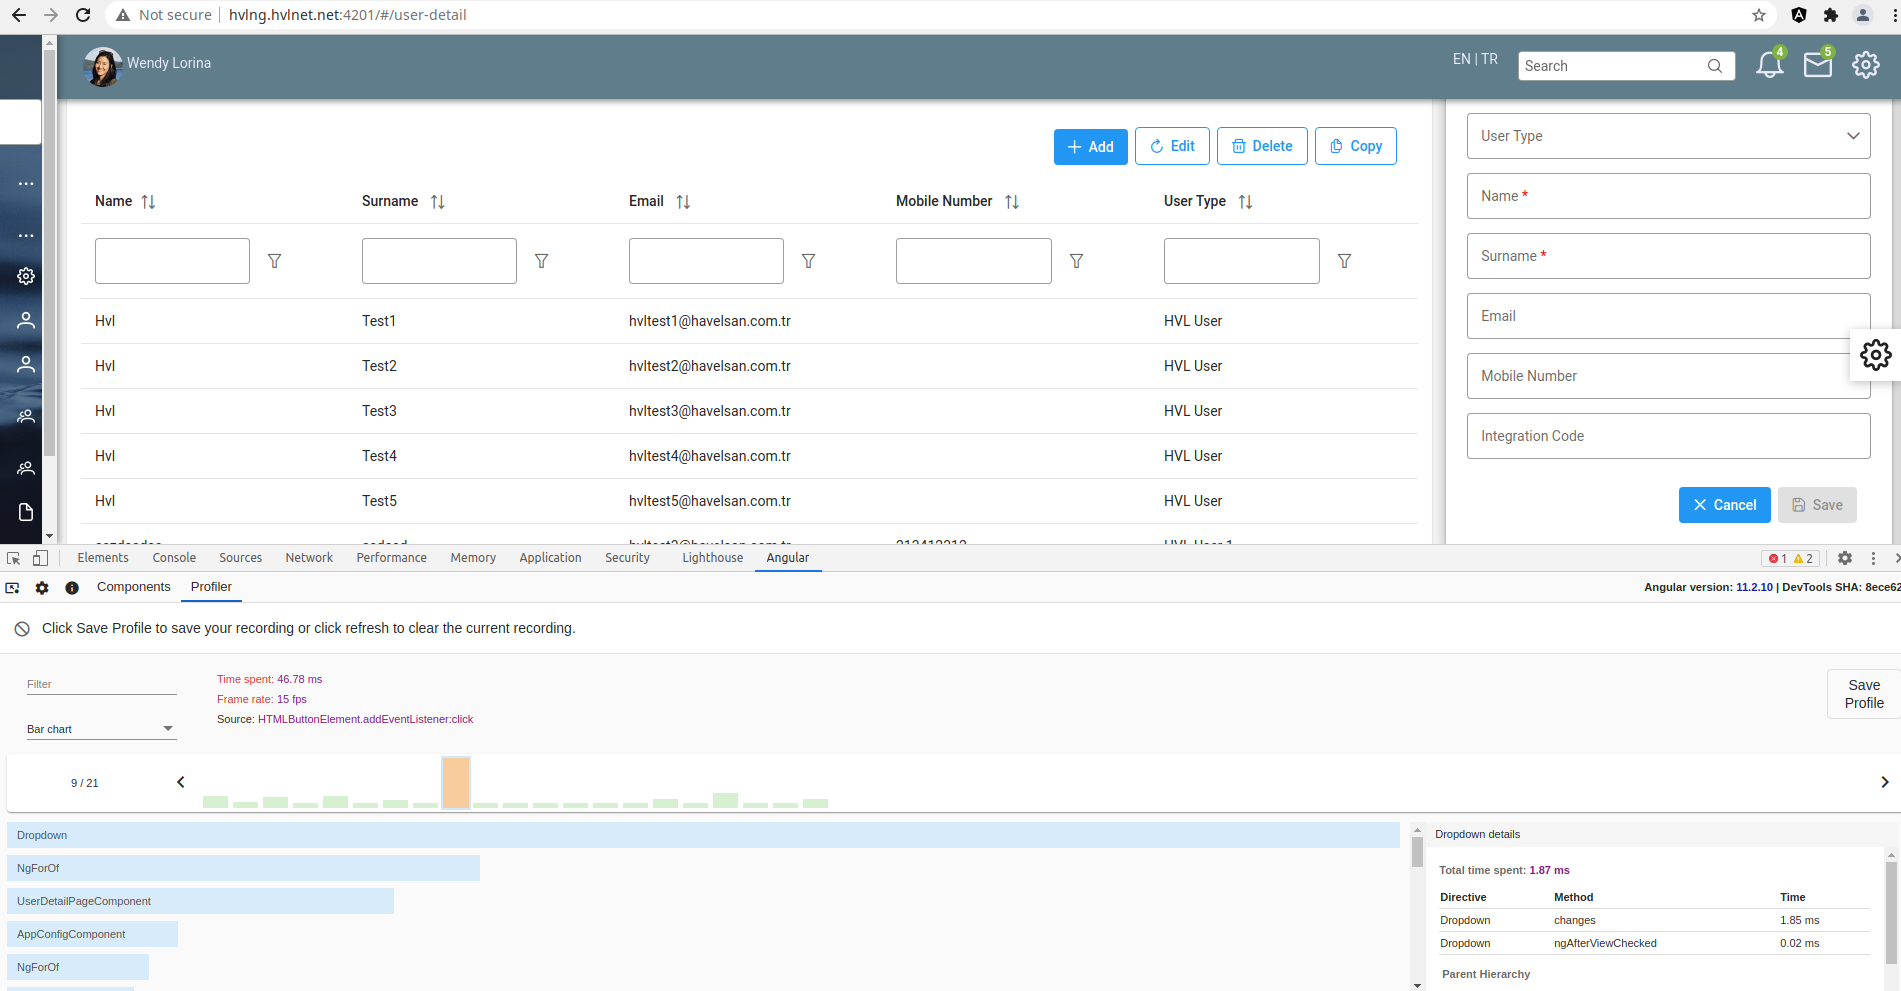Screen dimensions: 1901x991
Task: Open the notifications bell icon
Action: point(1769,66)
